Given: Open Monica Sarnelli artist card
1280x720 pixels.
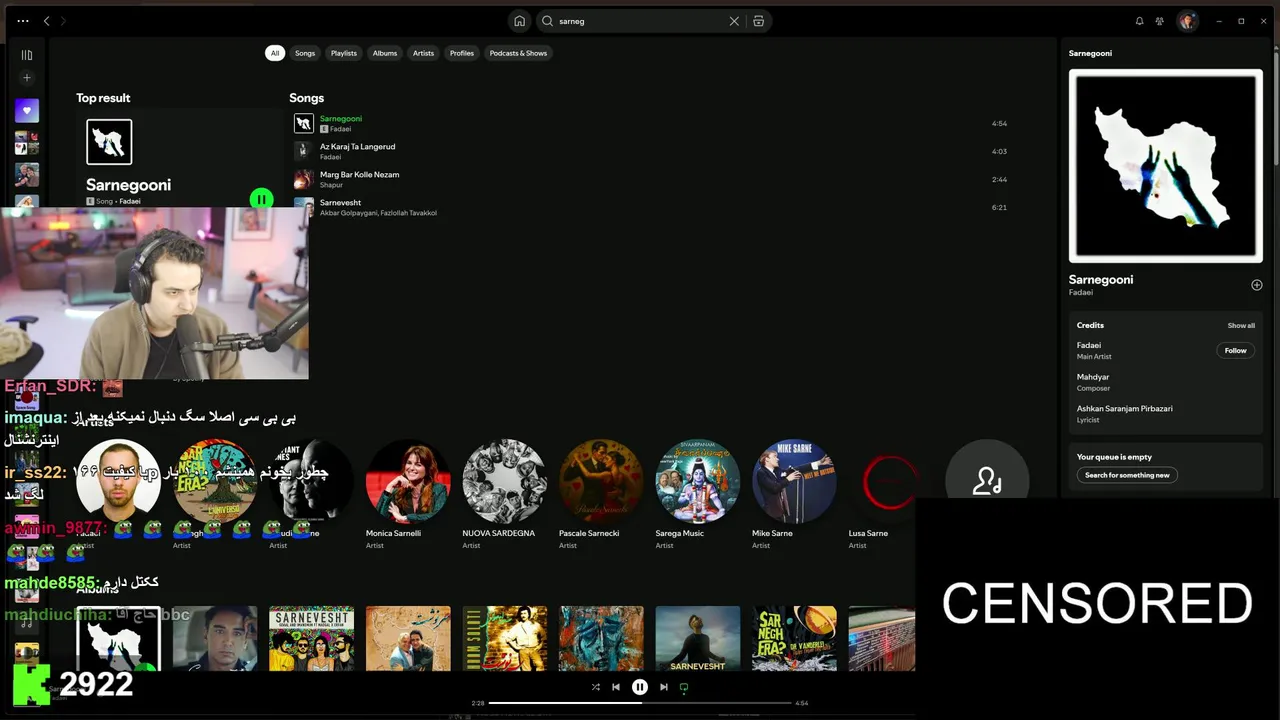Looking at the screenshot, I should [x=408, y=494].
